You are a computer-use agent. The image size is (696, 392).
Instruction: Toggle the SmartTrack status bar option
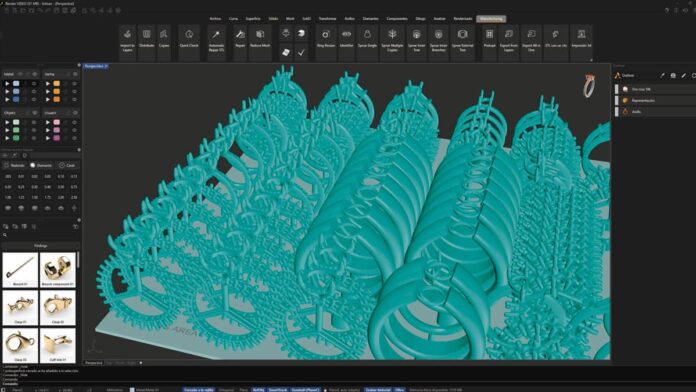(x=278, y=390)
